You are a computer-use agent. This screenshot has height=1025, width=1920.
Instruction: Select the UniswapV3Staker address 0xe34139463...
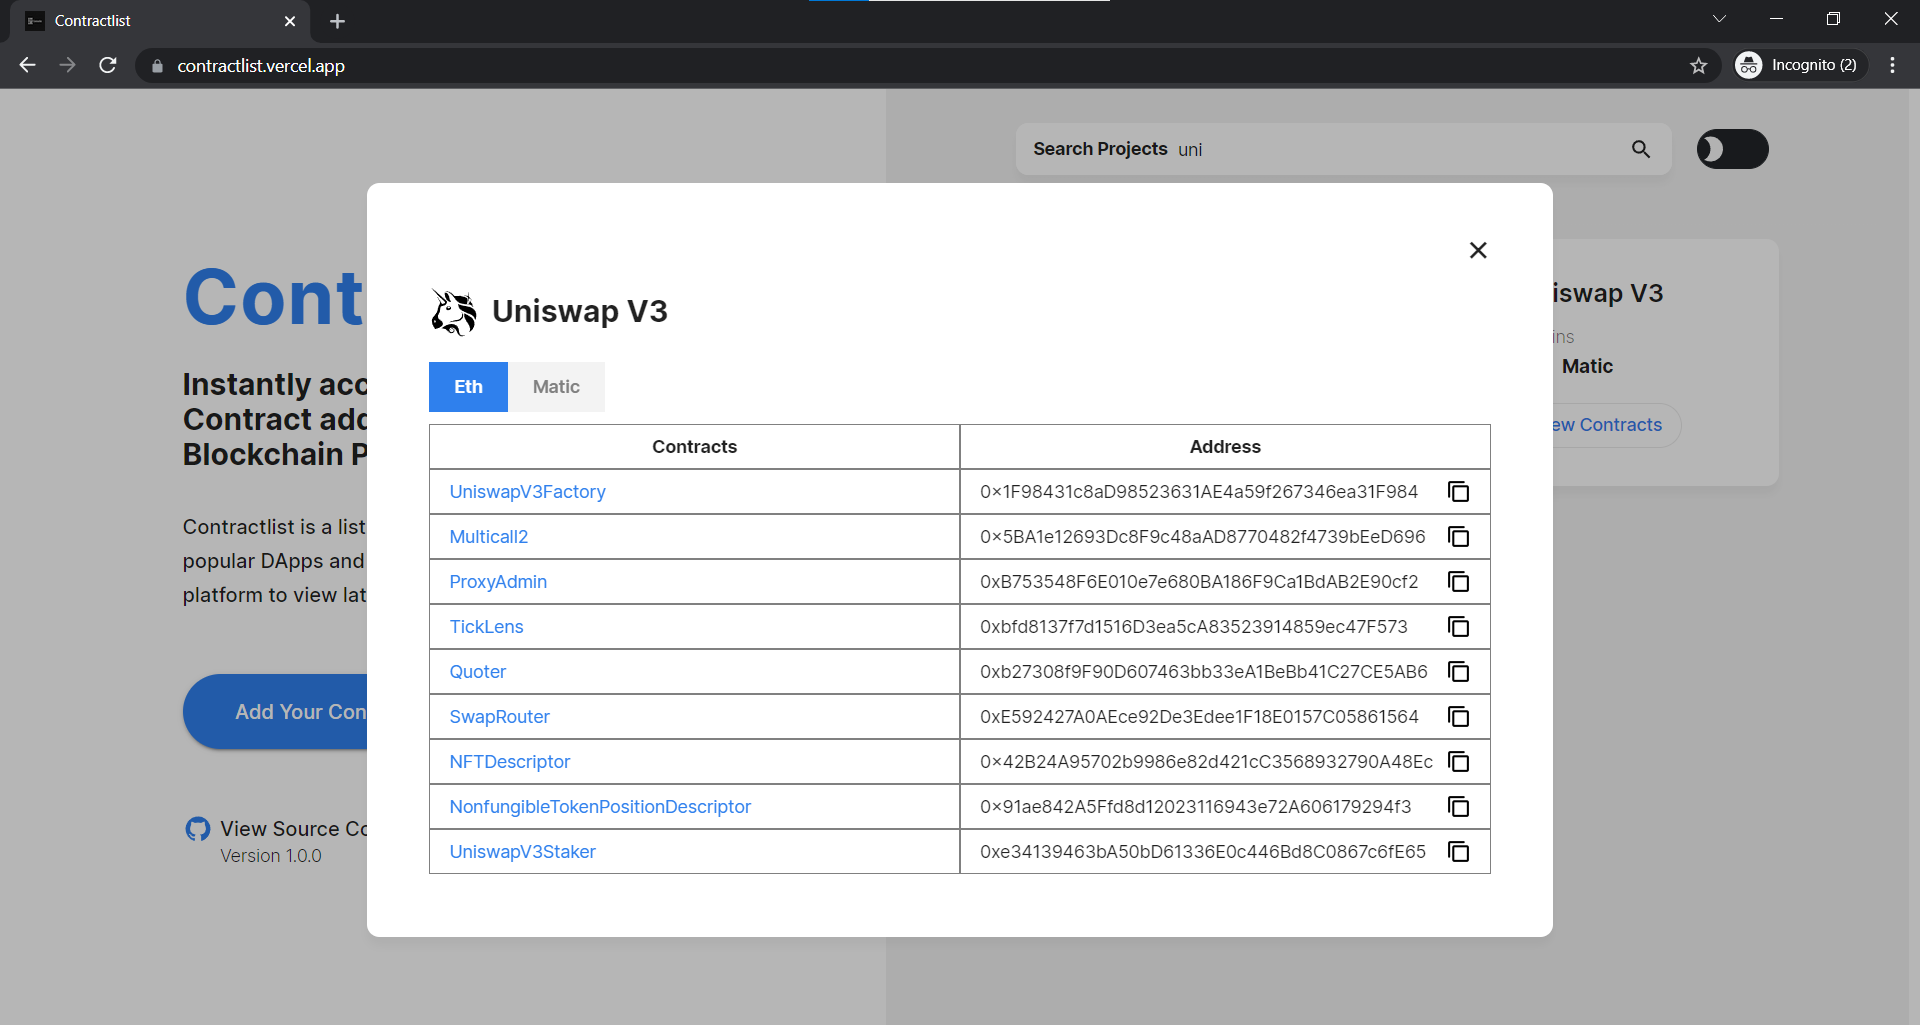pyautogui.click(x=1202, y=852)
